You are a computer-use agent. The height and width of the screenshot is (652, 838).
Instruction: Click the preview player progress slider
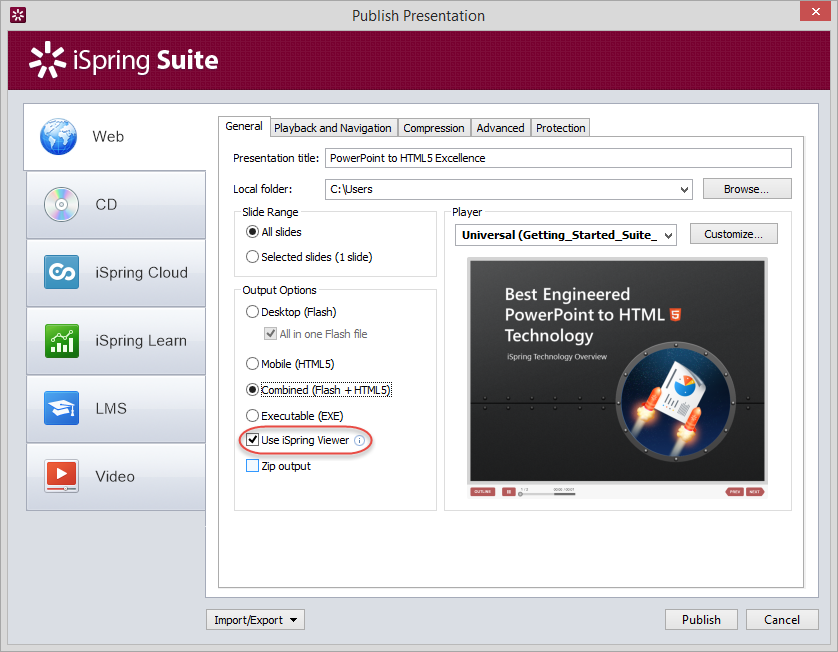click(x=547, y=494)
